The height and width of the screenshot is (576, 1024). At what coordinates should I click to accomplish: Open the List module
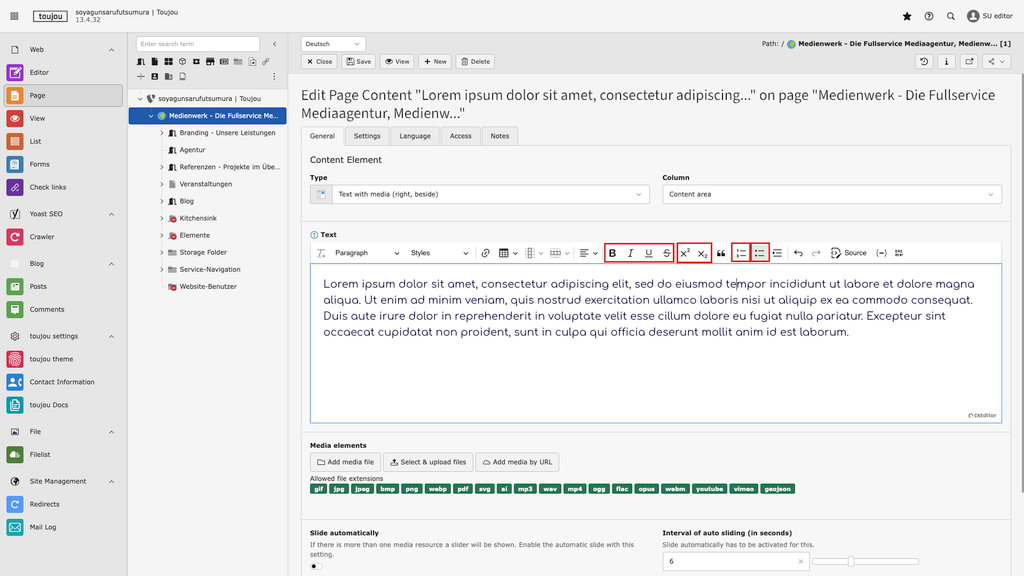pos(63,141)
